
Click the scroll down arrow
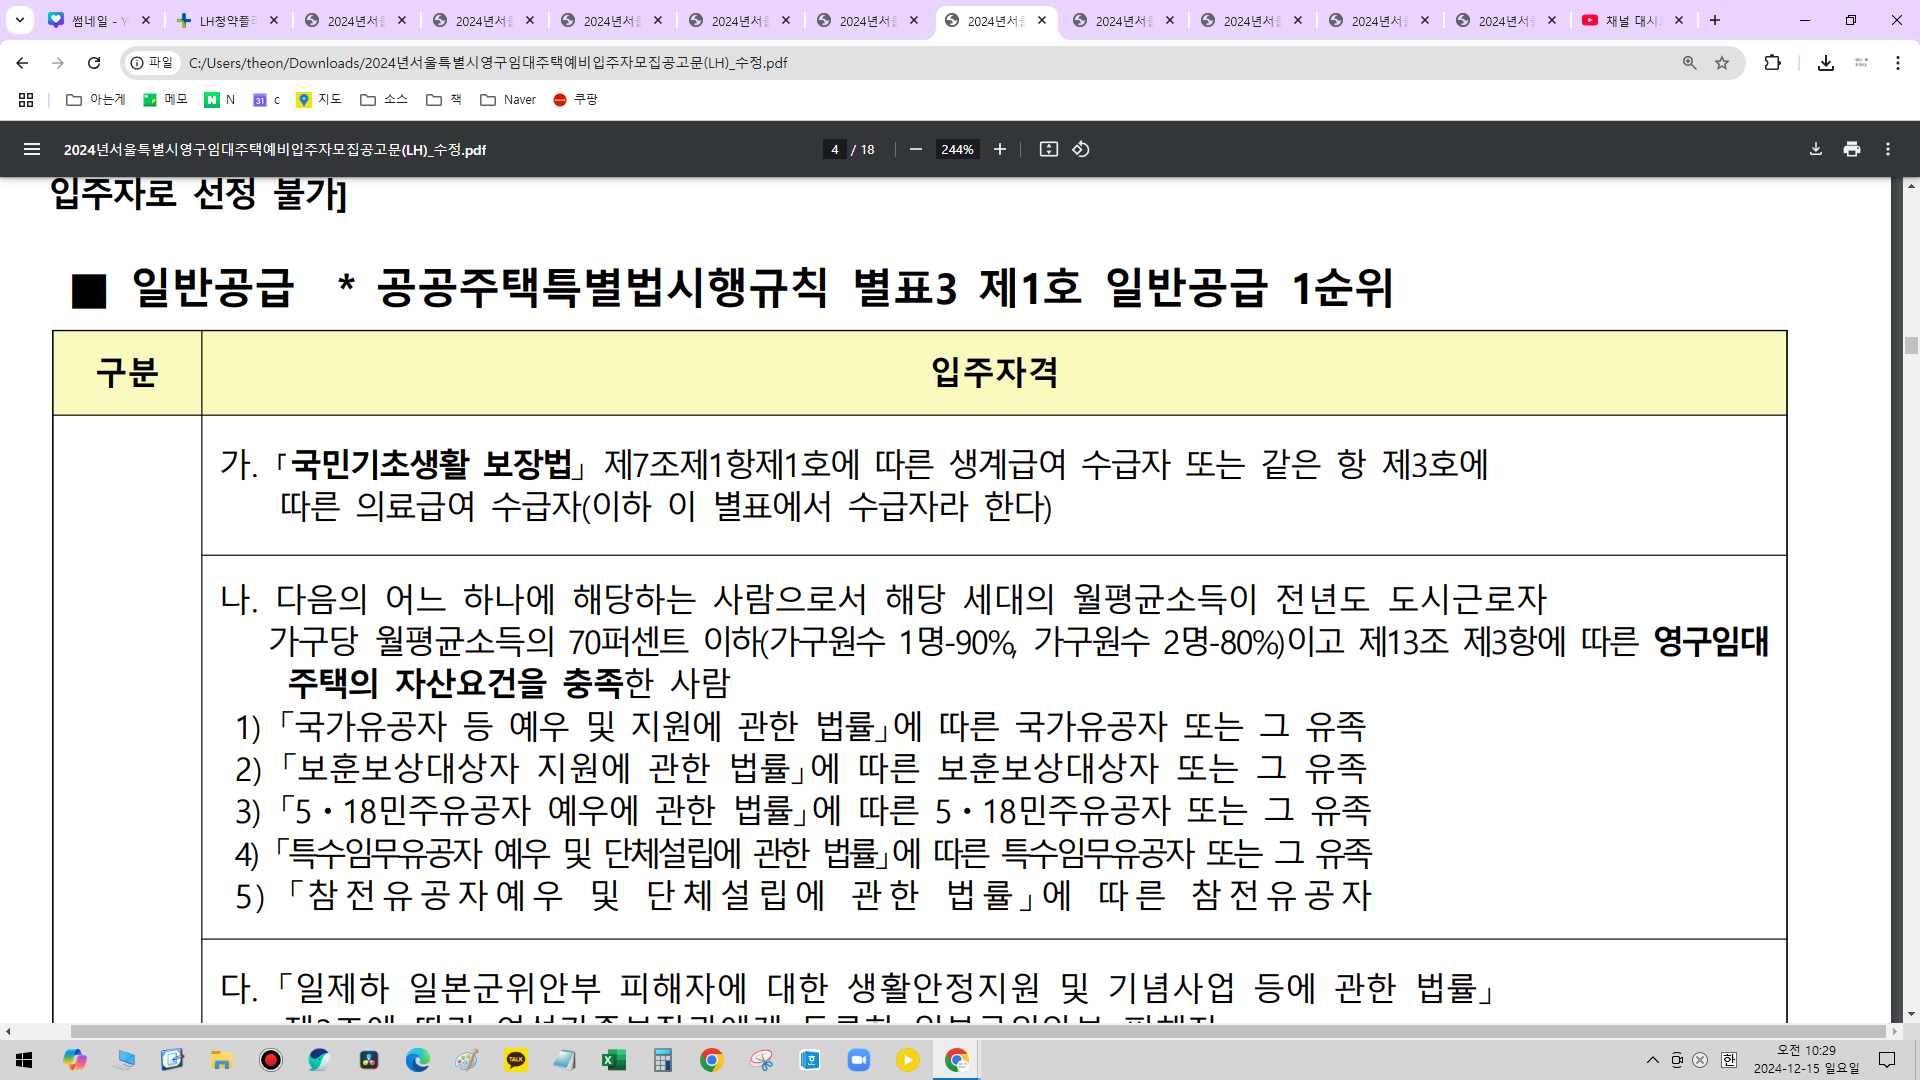[x=1911, y=1014]
